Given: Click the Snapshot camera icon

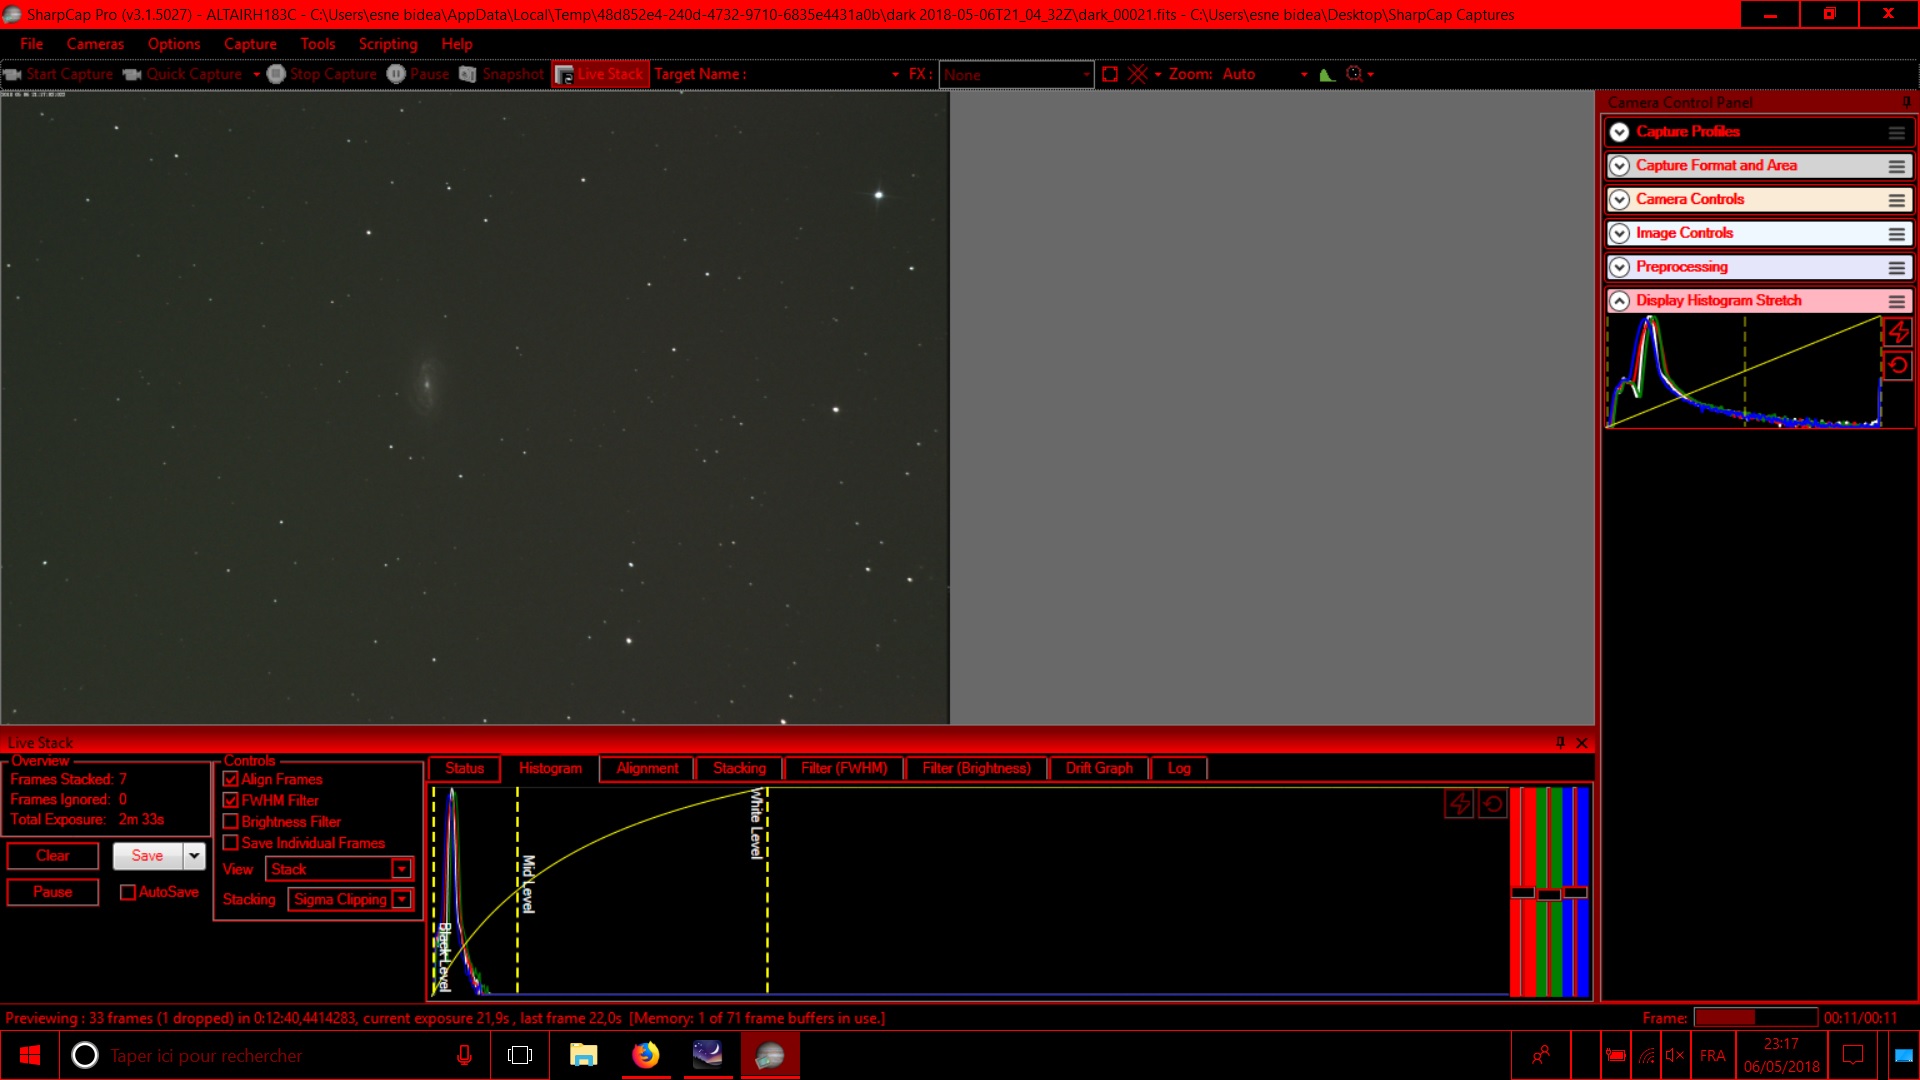Looking at the screenshot, I should point(468,74).
